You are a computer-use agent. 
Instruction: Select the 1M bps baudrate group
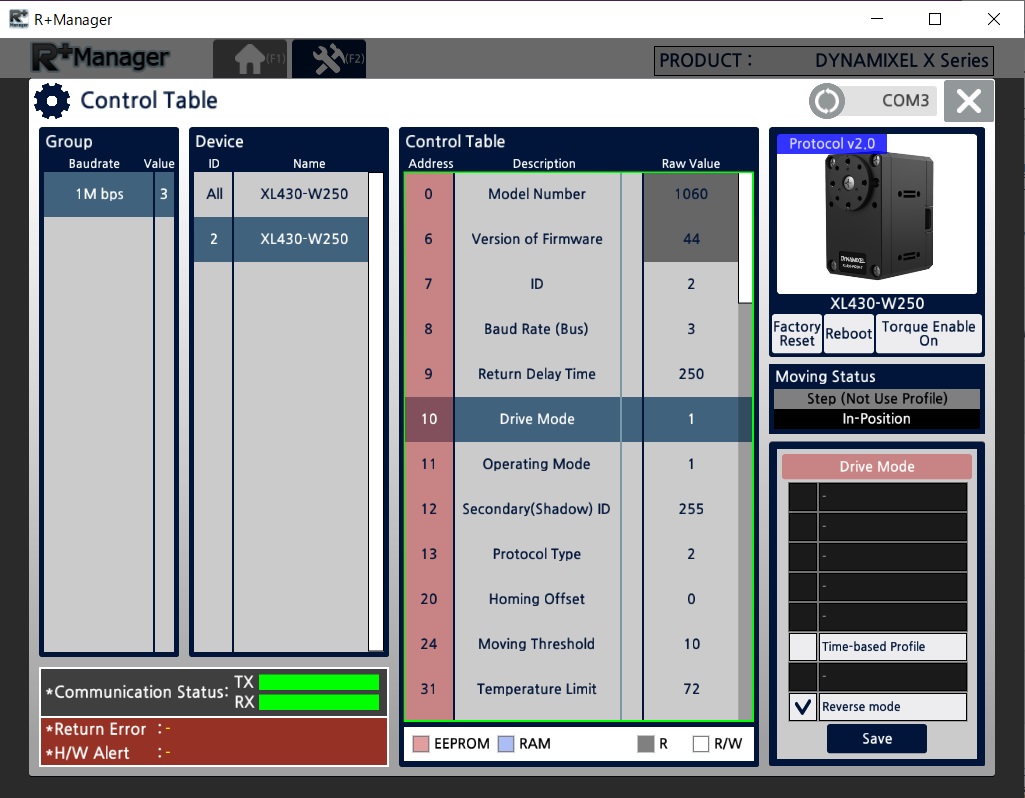click(109, 194)
